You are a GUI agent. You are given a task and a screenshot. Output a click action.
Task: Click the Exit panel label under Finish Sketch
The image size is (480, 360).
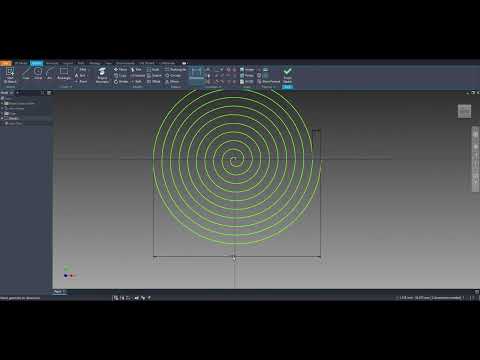(288, 87)
